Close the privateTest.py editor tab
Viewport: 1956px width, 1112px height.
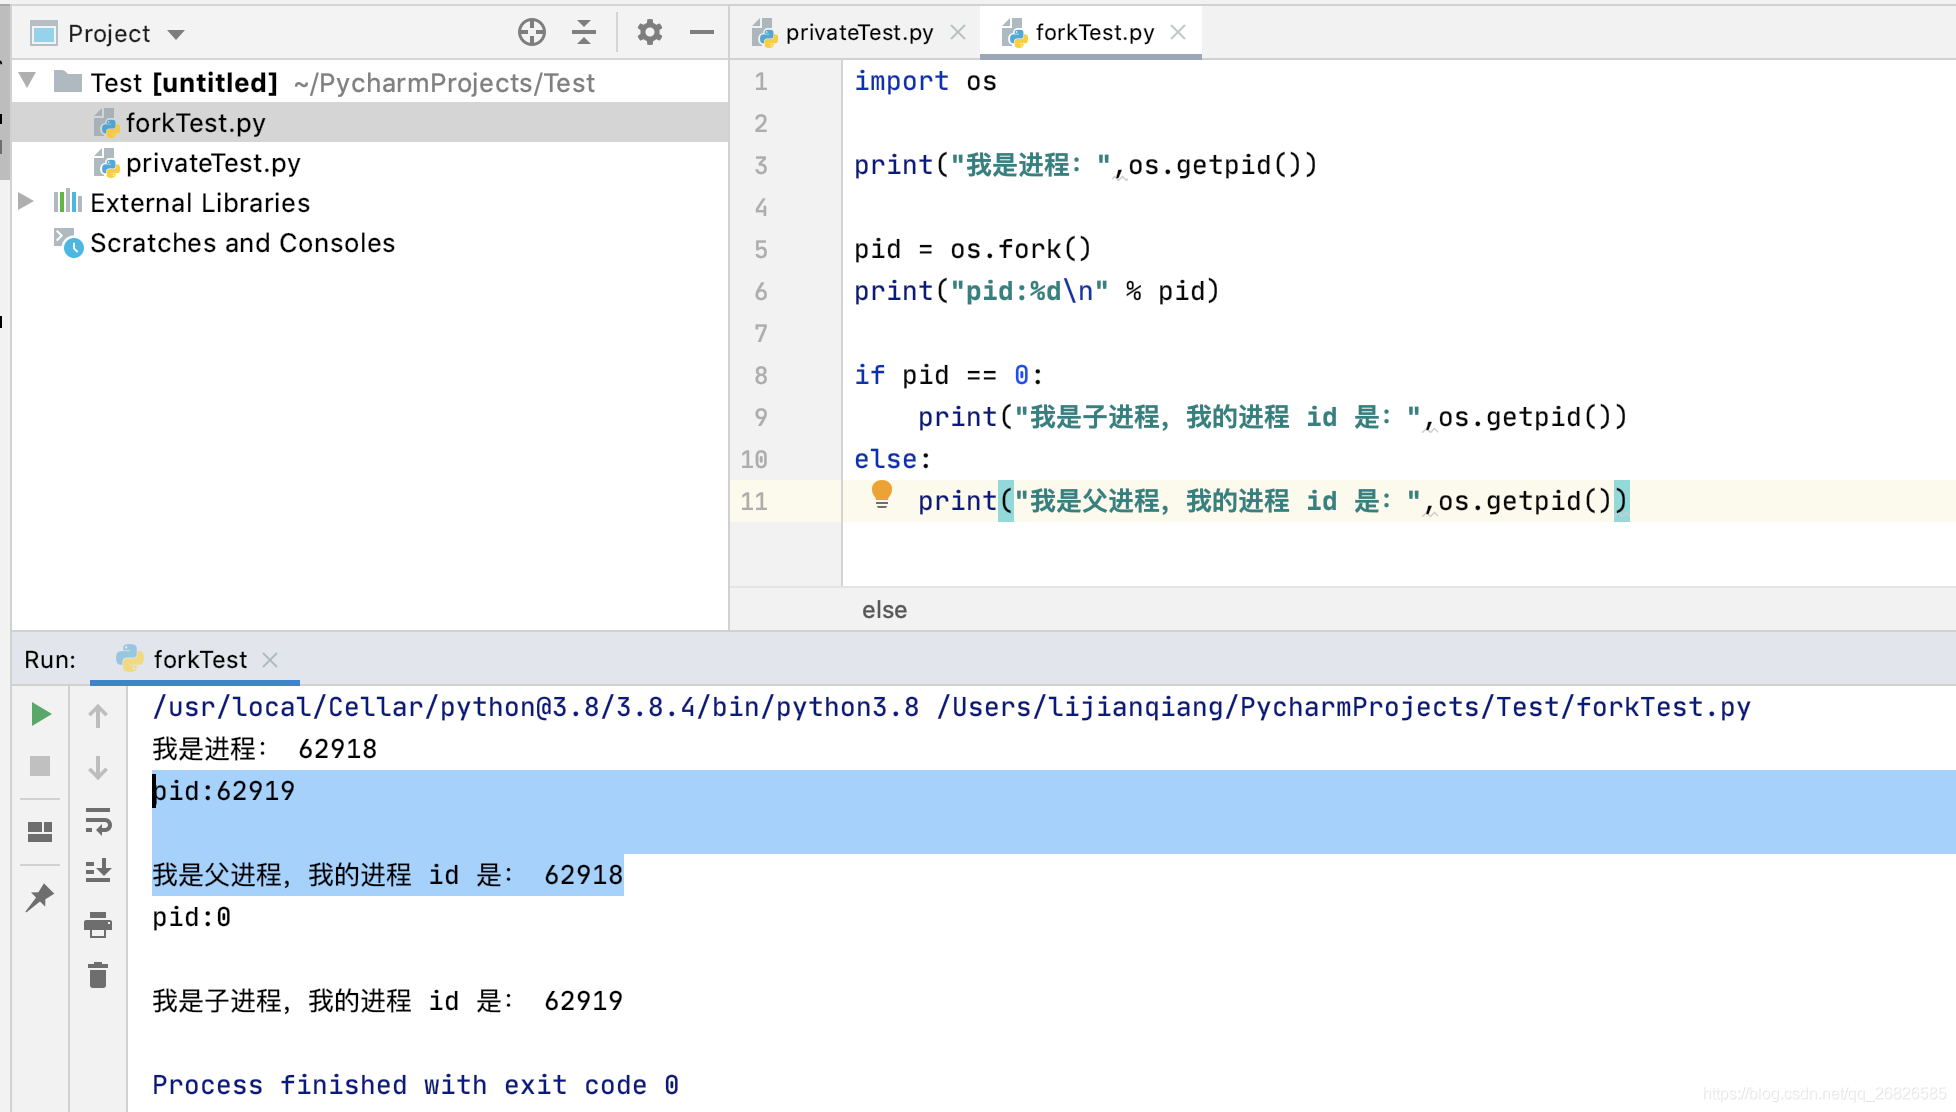pos(958,31)
